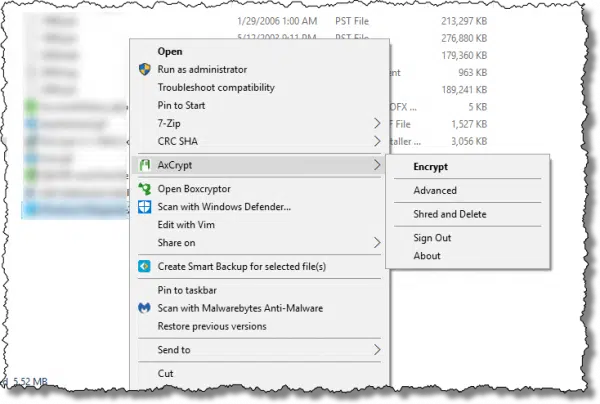
Task: Choose Edit with Vim
Action: pos(260,225)
